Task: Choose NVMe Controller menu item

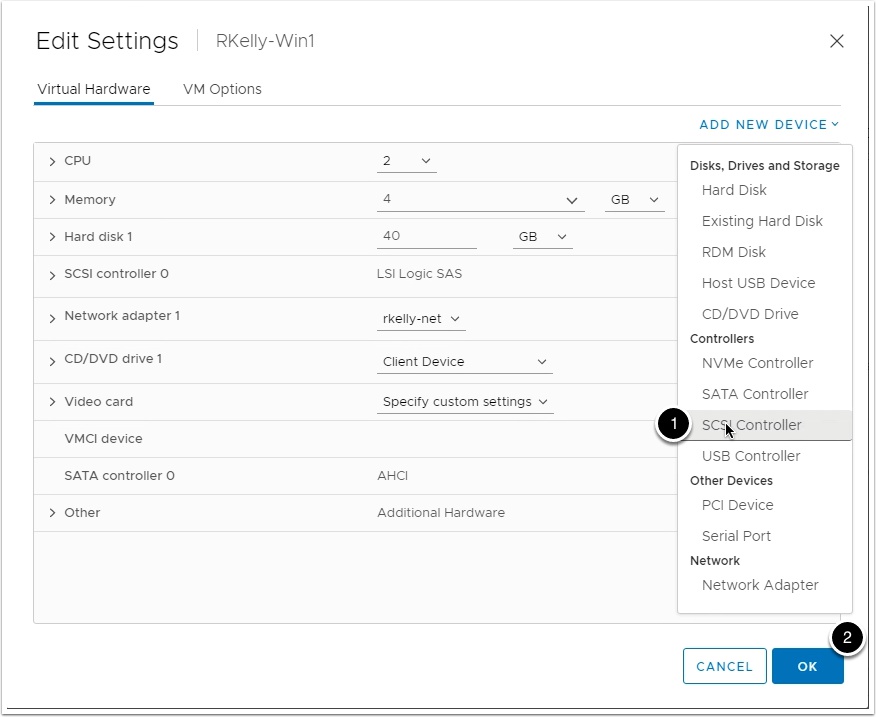Action: pos(757,363)
